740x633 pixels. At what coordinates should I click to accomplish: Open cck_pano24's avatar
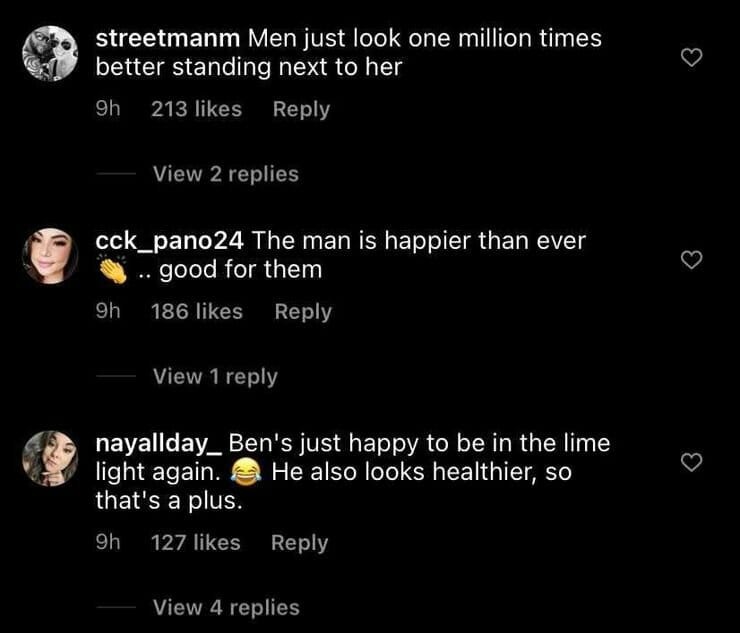(x=49, y=255)
